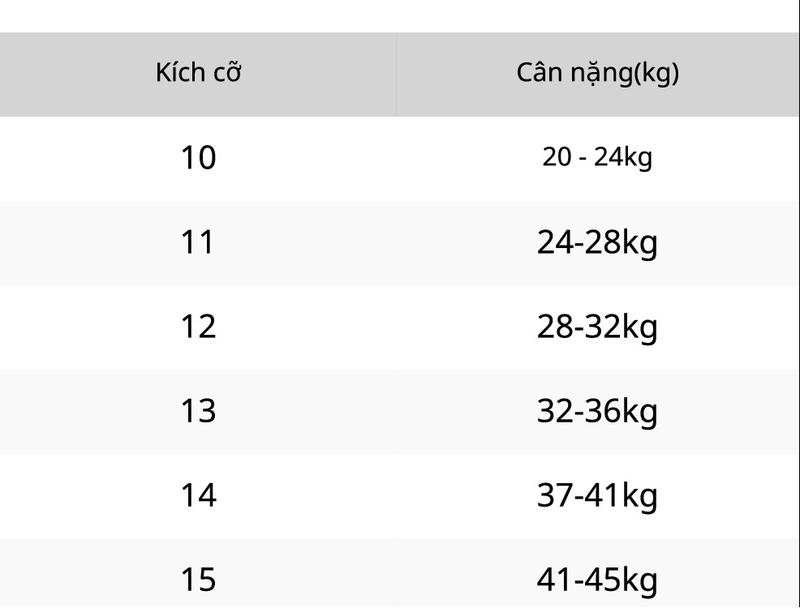The width and height of the screenshot is (800, 608).
Task: Click the 24-28kg weight value
Action: [x=597, y=242]
